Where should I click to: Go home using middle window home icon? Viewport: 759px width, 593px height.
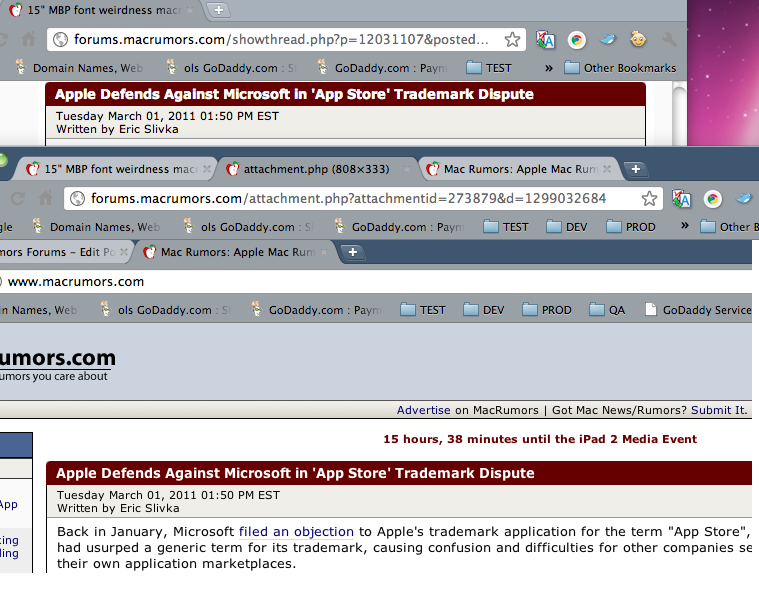tap(46, 198)
